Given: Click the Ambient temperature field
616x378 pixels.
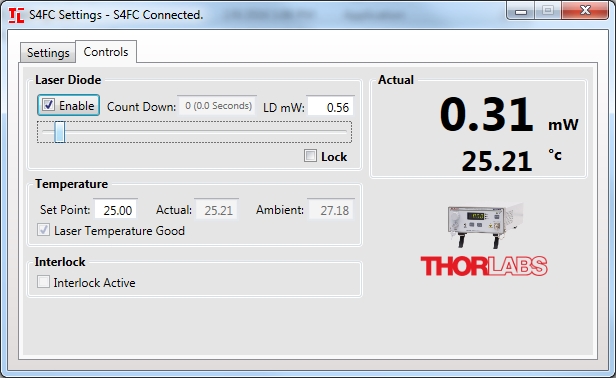Looking at the screenshot, I should [x=332, y=210].
